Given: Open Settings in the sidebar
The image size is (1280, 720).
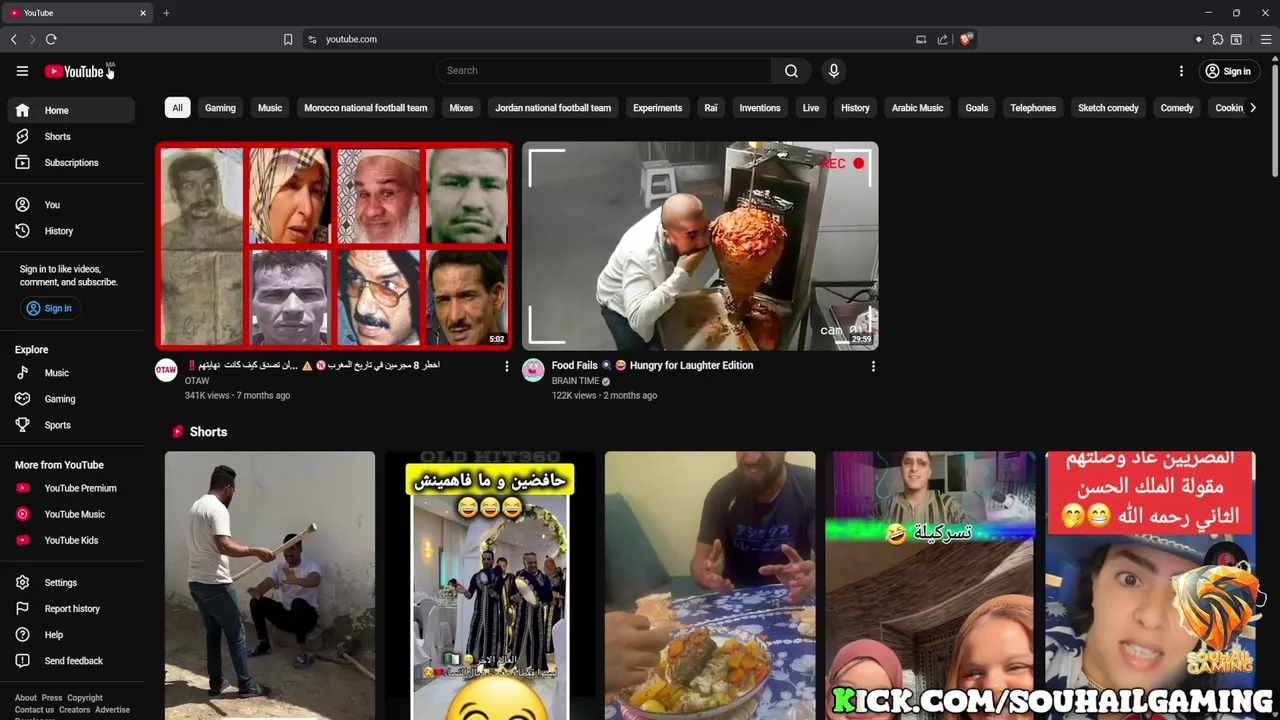Looking at the screenshot, I should (70, 583).
